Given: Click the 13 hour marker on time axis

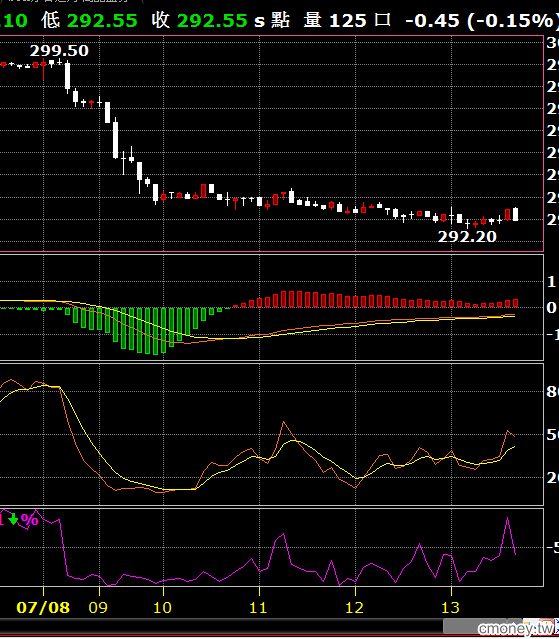Looking at the screenshot, I should (x=451, y=608).
